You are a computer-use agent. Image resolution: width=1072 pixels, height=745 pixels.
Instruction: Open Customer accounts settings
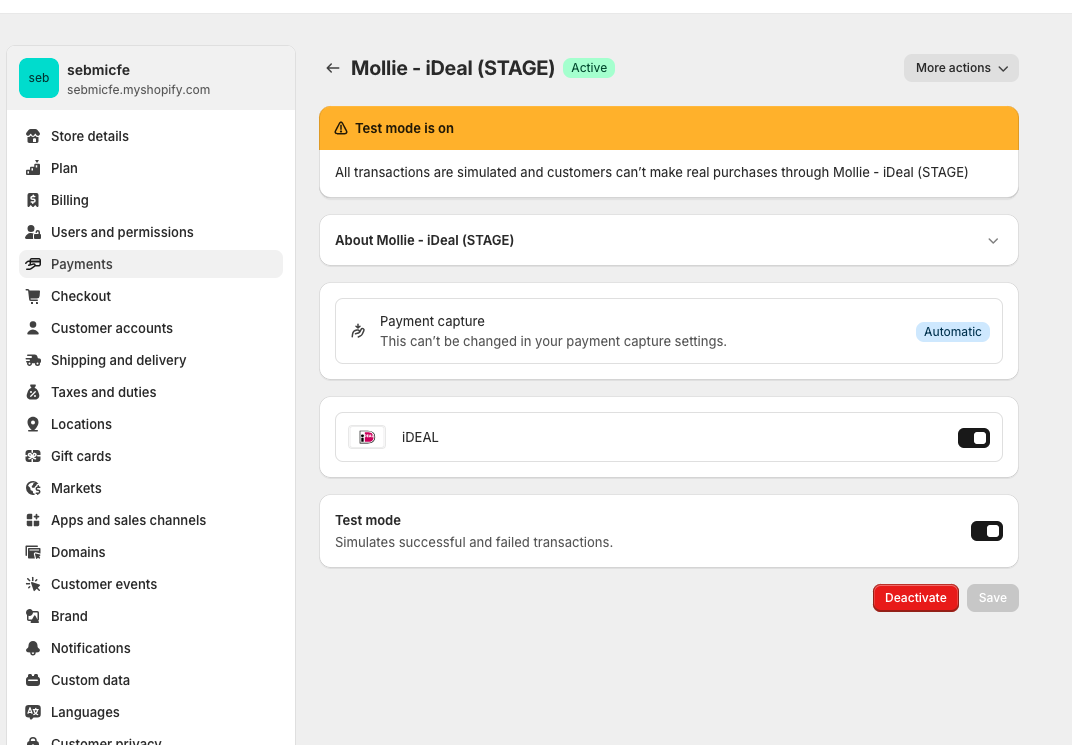[x=150, y=328]
